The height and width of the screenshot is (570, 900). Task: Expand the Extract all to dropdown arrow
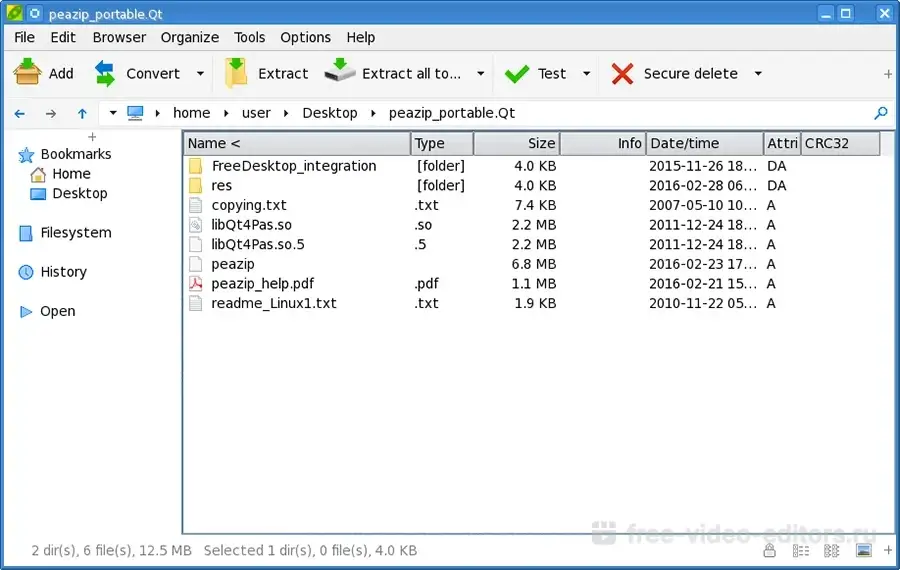480,73
